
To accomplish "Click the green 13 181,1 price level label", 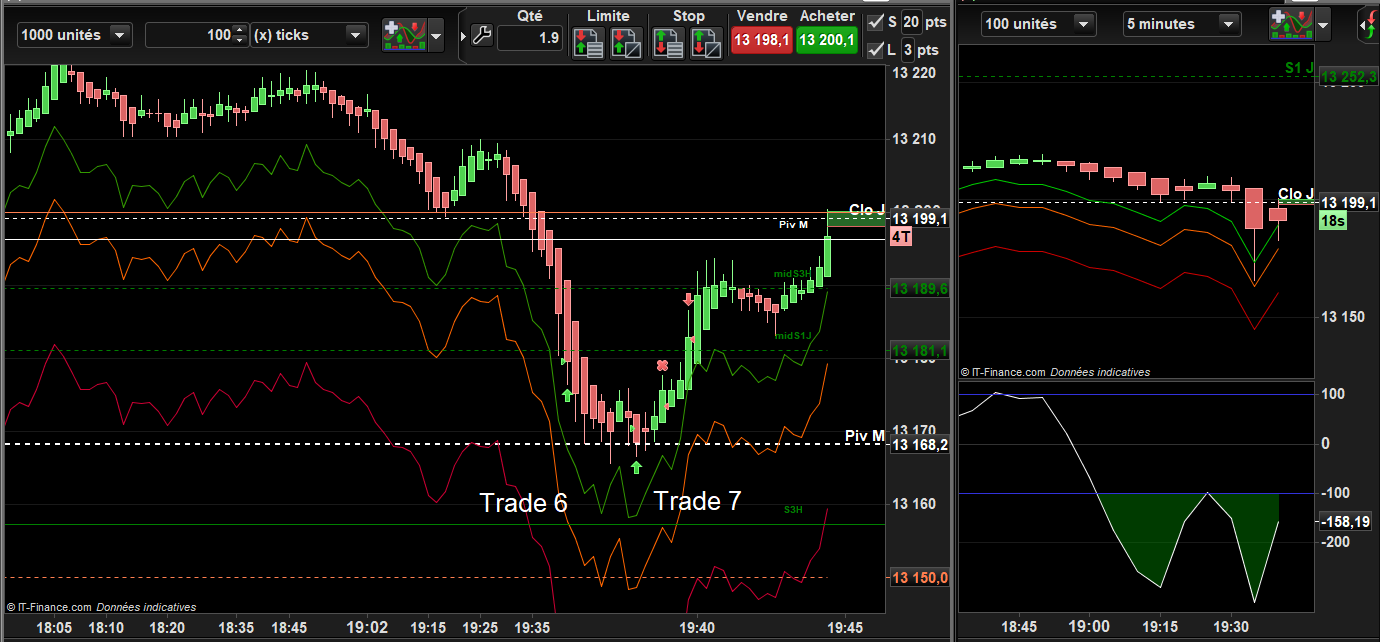I will [x=920, y=351].
